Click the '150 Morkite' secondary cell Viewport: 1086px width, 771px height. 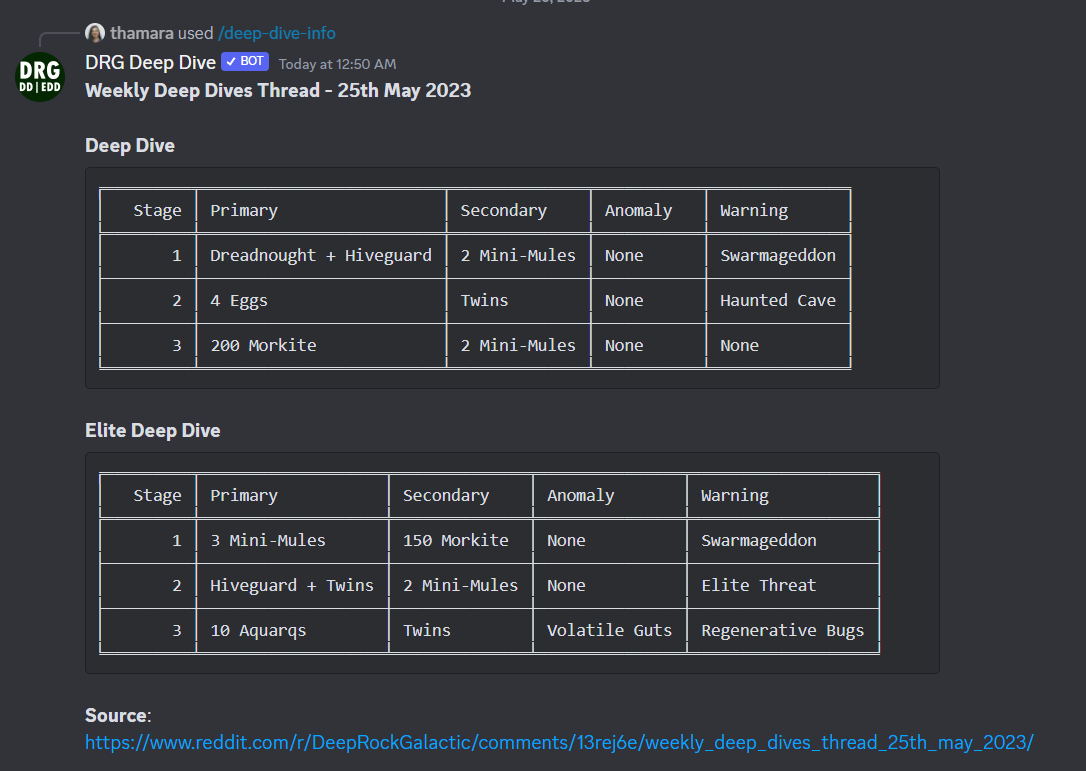(456, 540)
